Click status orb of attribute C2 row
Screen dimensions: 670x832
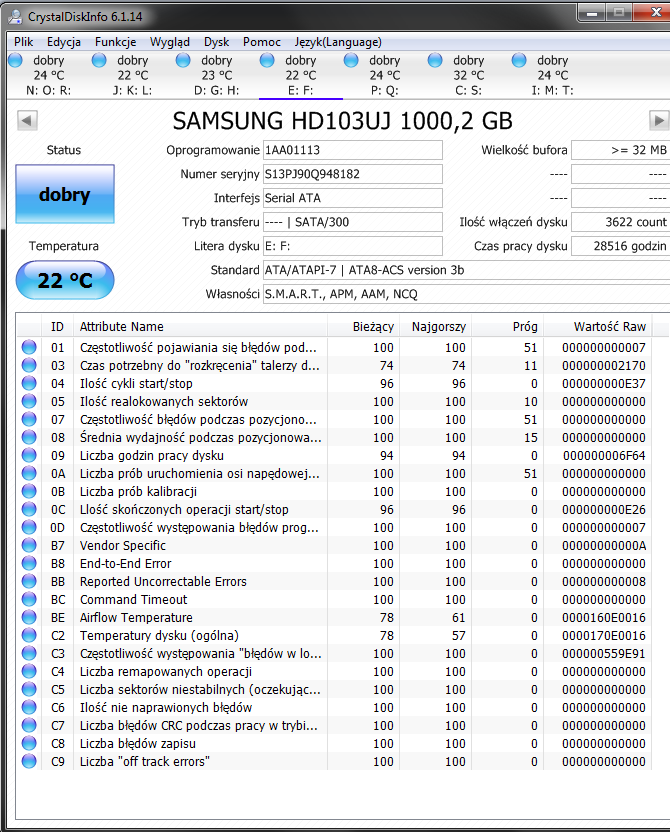coord(29,635)
